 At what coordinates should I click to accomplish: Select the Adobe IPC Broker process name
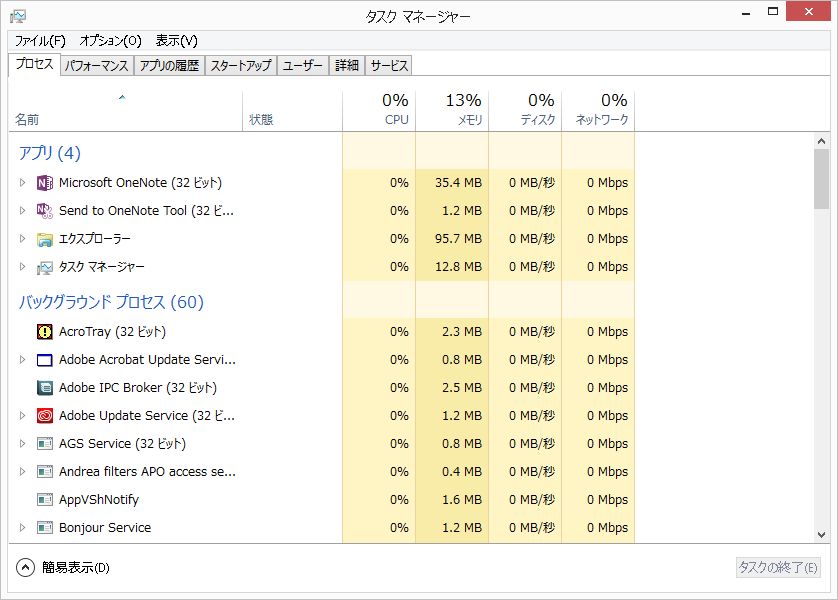(138, 388)
